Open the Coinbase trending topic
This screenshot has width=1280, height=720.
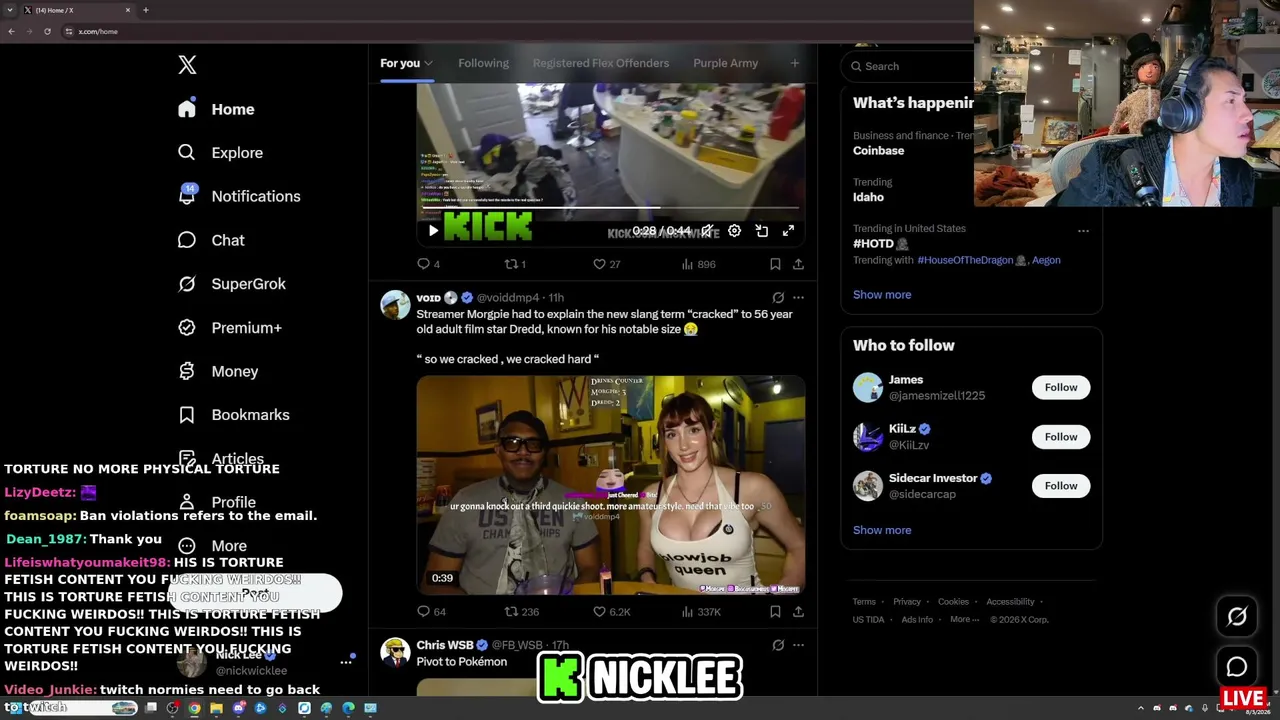(x=878, y=151)
